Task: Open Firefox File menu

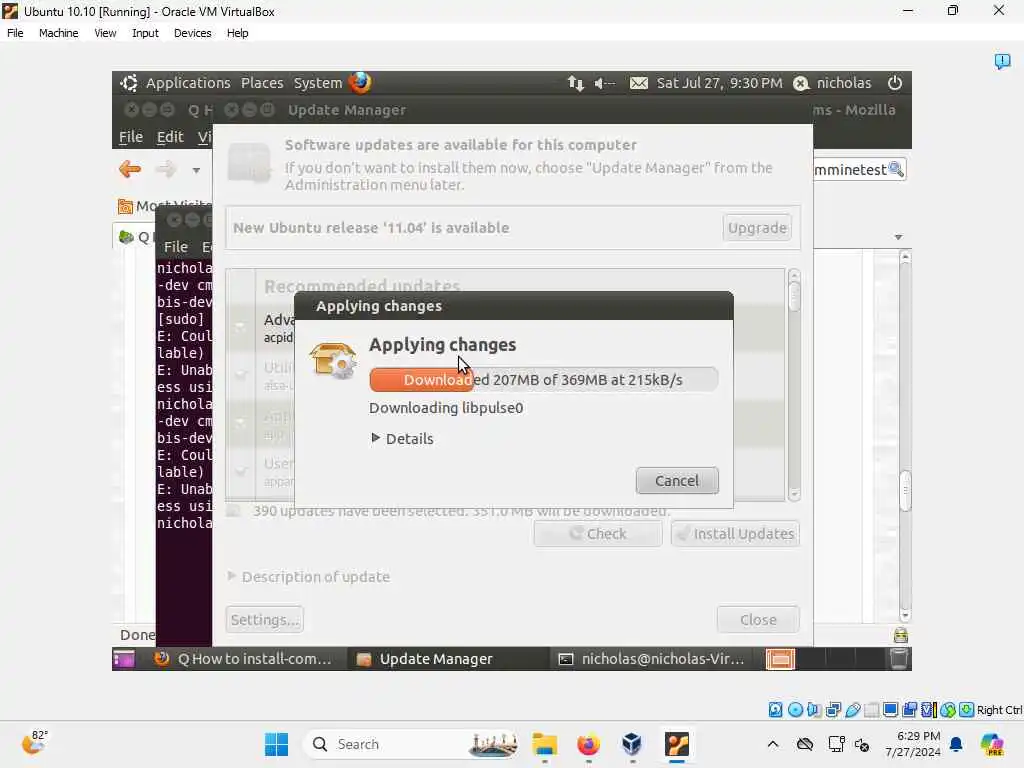Action: pyautogui.click(x=131, y=136)
